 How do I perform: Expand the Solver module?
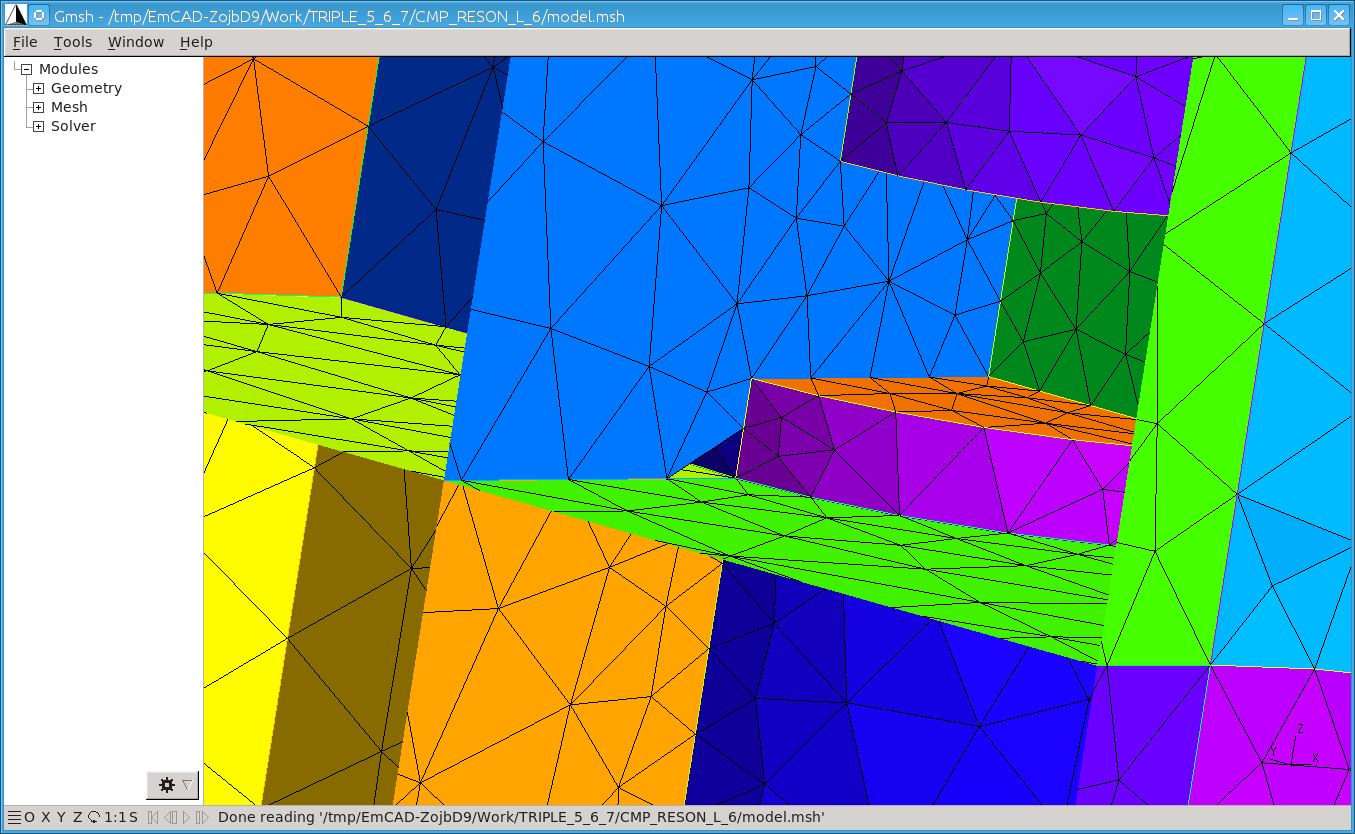click(38, 127)
